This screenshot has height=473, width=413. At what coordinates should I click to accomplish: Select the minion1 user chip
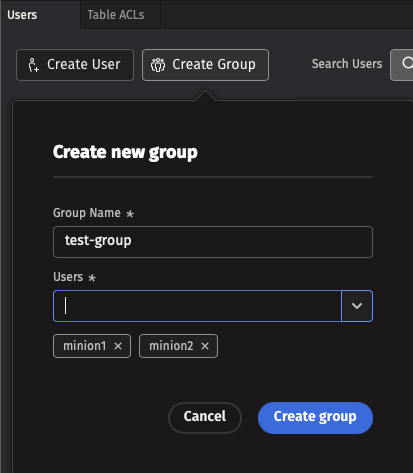pyautogui.click(x=92, y=346)
